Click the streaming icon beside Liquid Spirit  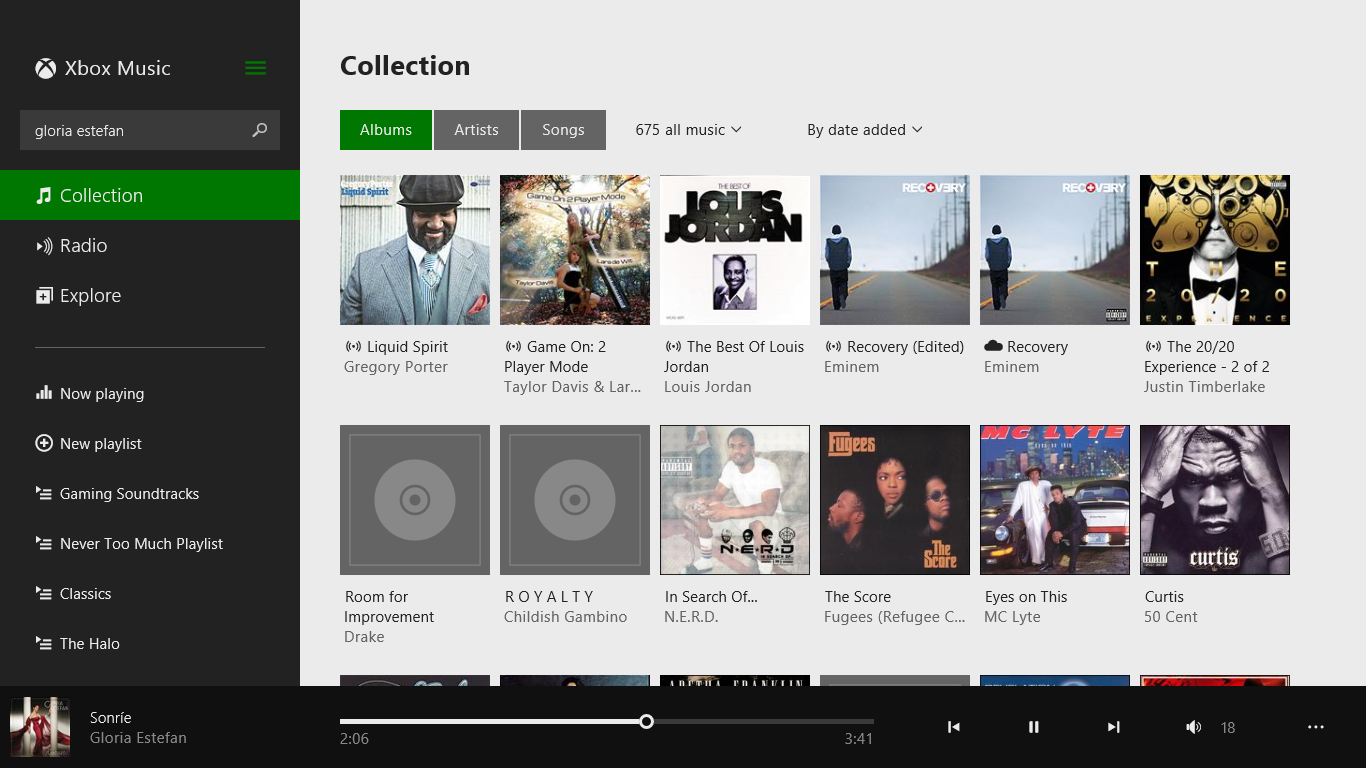coord(352,346)
